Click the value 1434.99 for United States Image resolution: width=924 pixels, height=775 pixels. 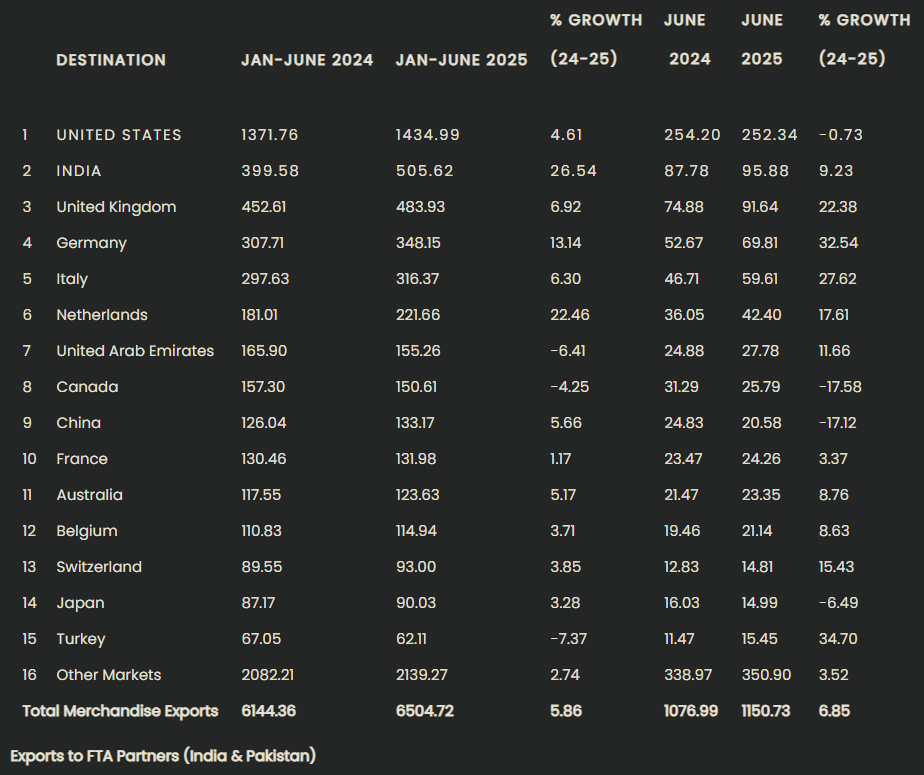point(427,135)
